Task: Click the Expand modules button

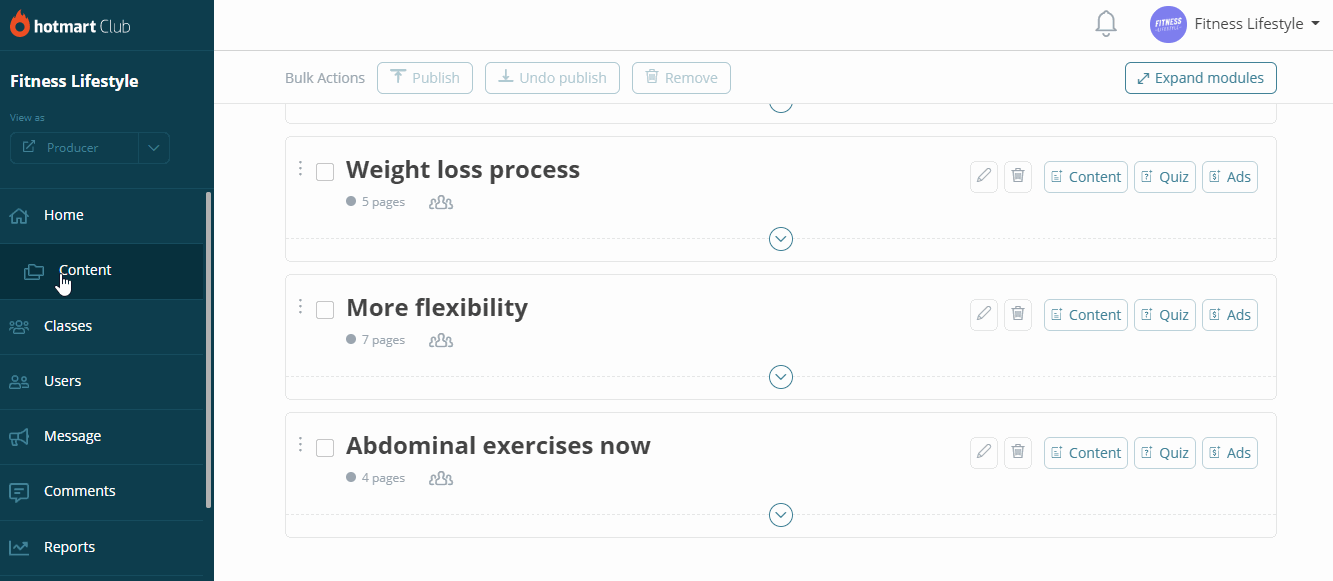Action: [1200, 78]
